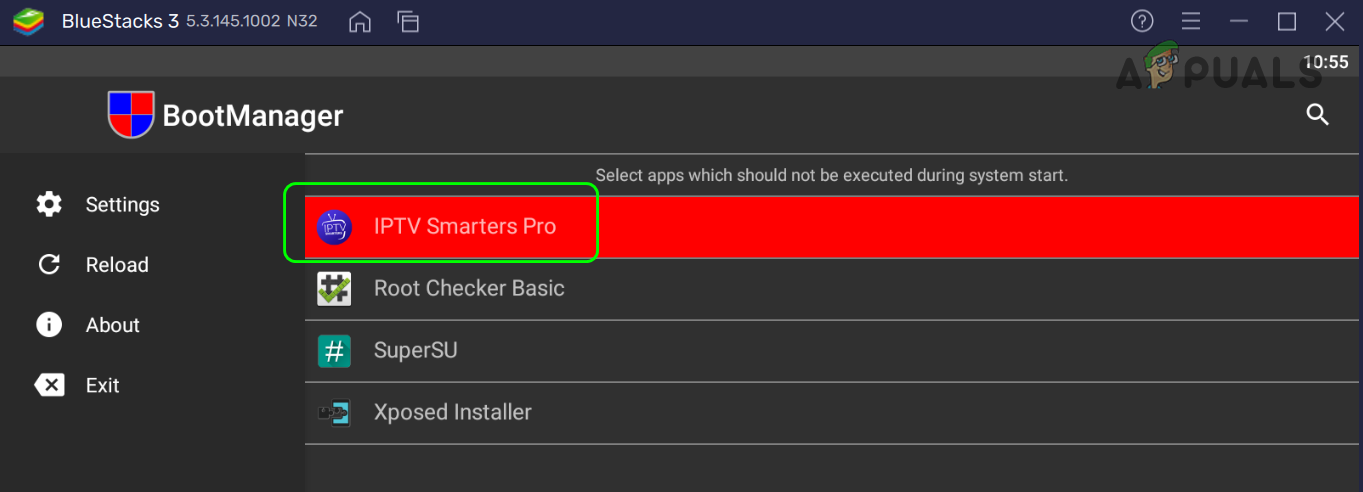Open the multi-instance windows icon
The width and height of the screenshot is (1363, 492).
(407, 21)
